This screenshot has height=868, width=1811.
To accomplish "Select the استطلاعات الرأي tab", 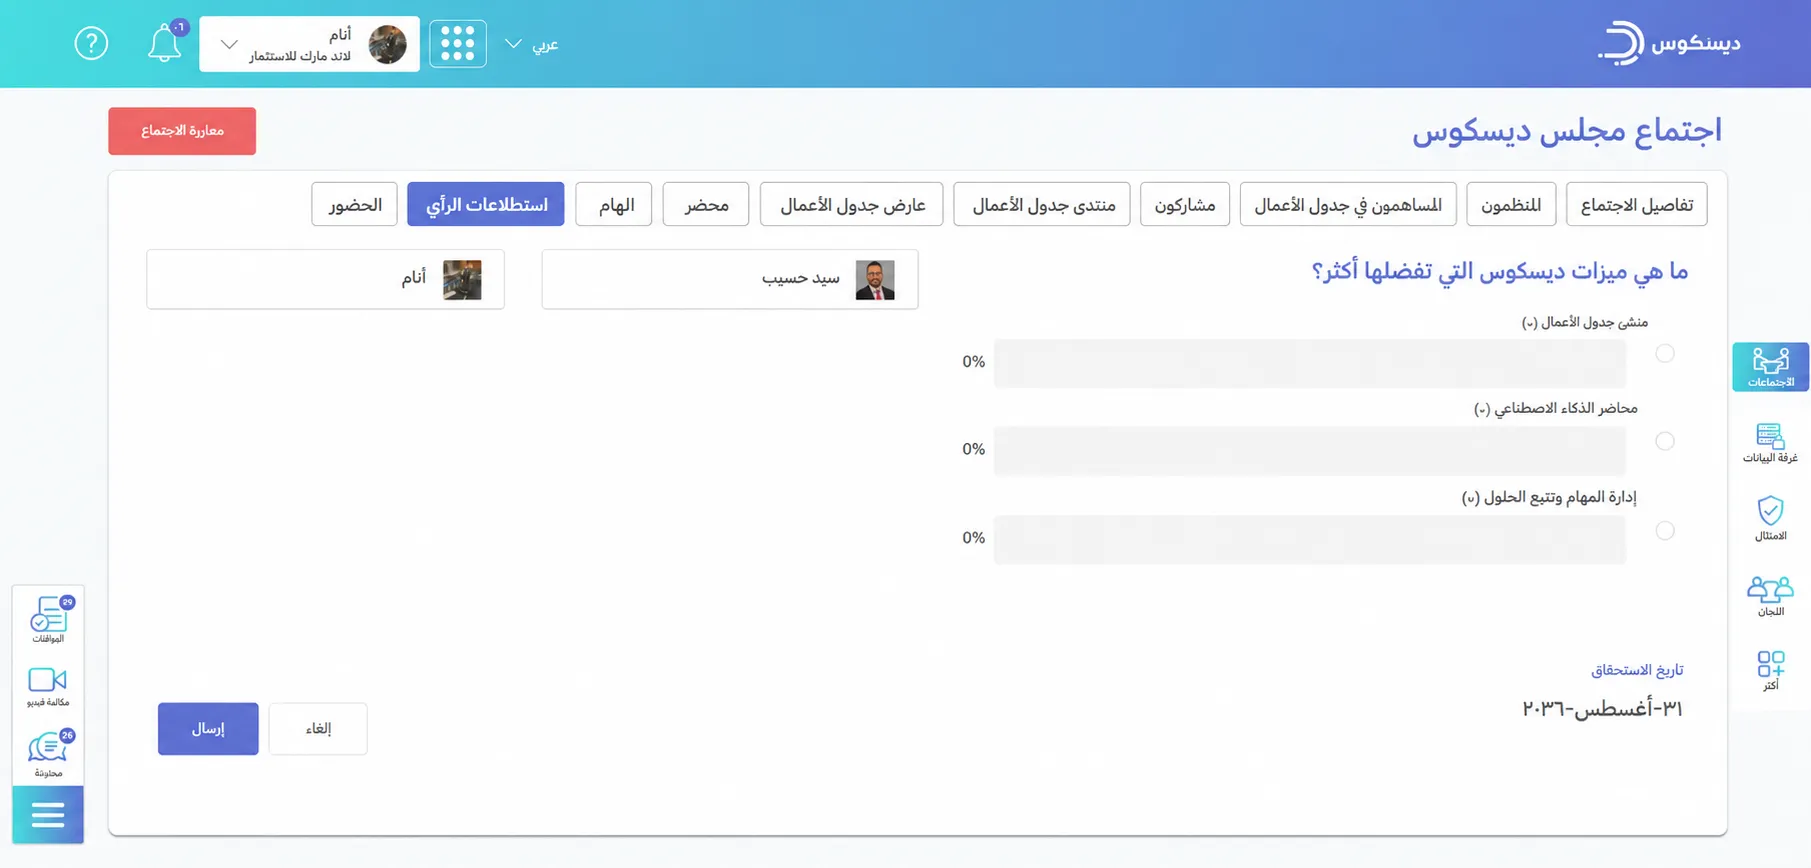I will pyautogui.click(x=486, y=204).
